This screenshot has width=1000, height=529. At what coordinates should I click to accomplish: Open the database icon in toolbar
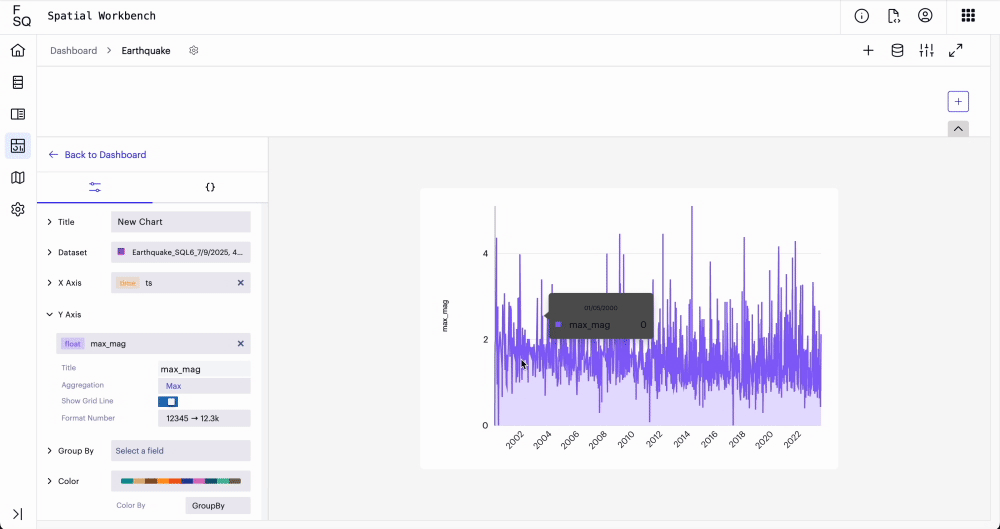[x=897, y=50]
